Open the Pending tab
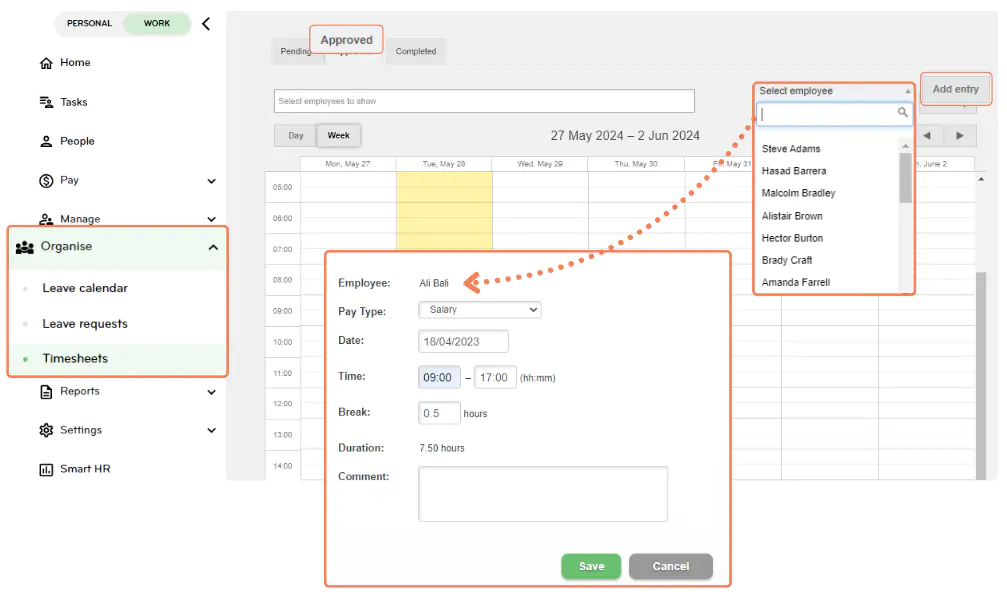The width and height of the screenshot is (1007, 595). click(x=295, y=51)
